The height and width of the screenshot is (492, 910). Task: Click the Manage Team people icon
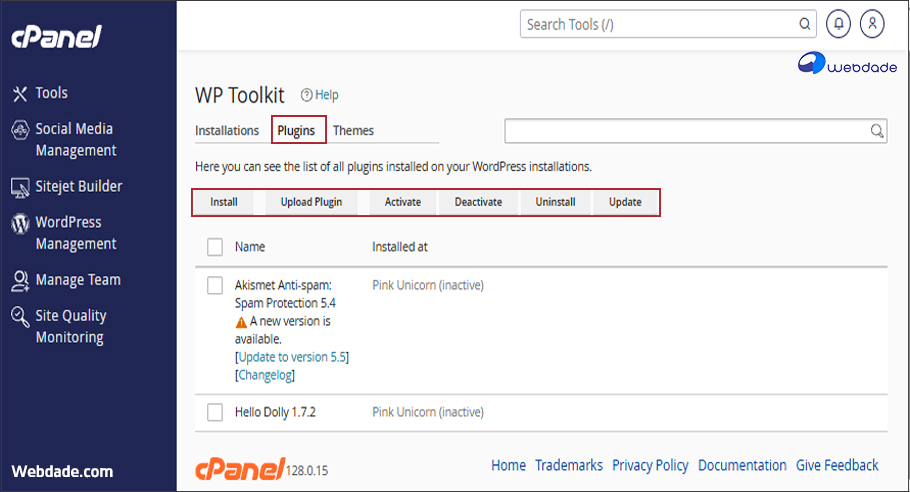tap(19, 281)
